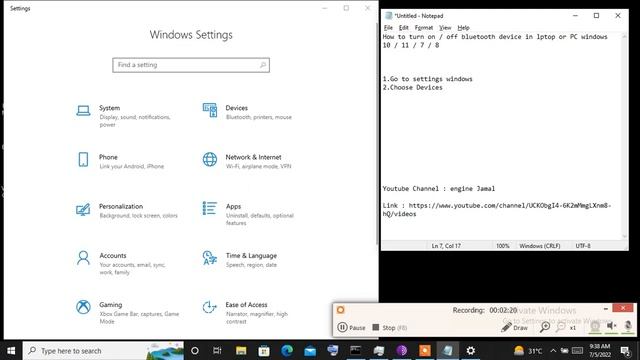Open the Devices settings category

pos(248,112)
